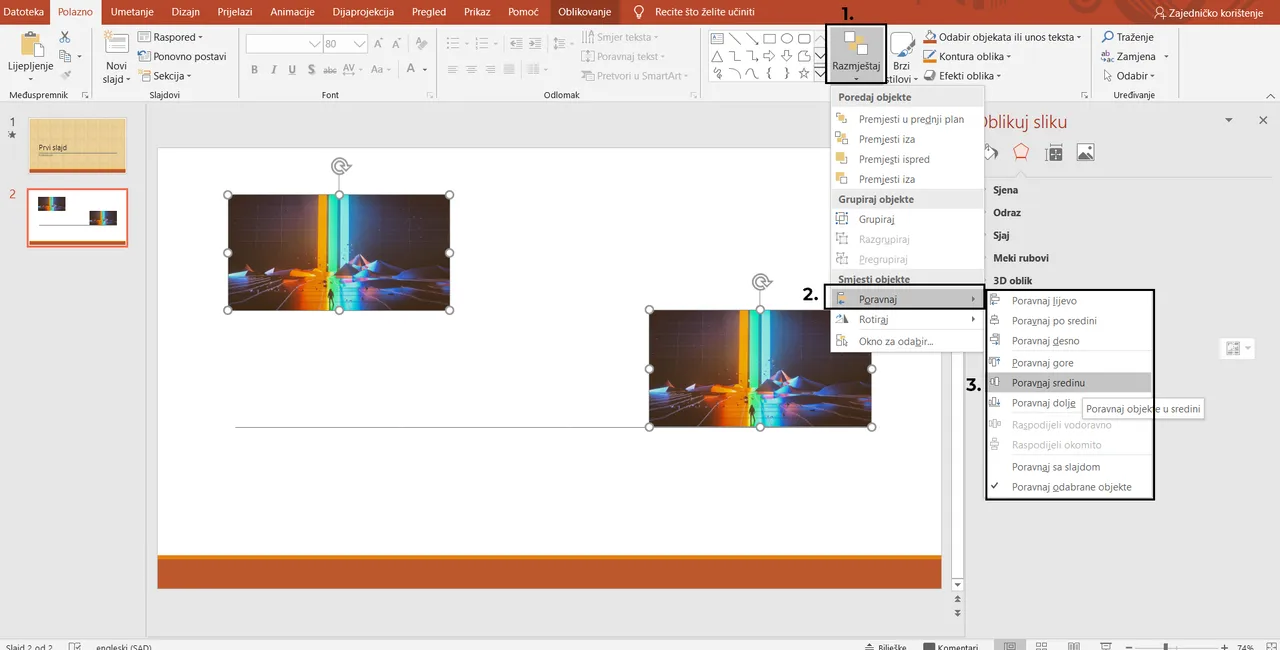Choose Poravnaj gore in align submenu

coord(1069,362)
